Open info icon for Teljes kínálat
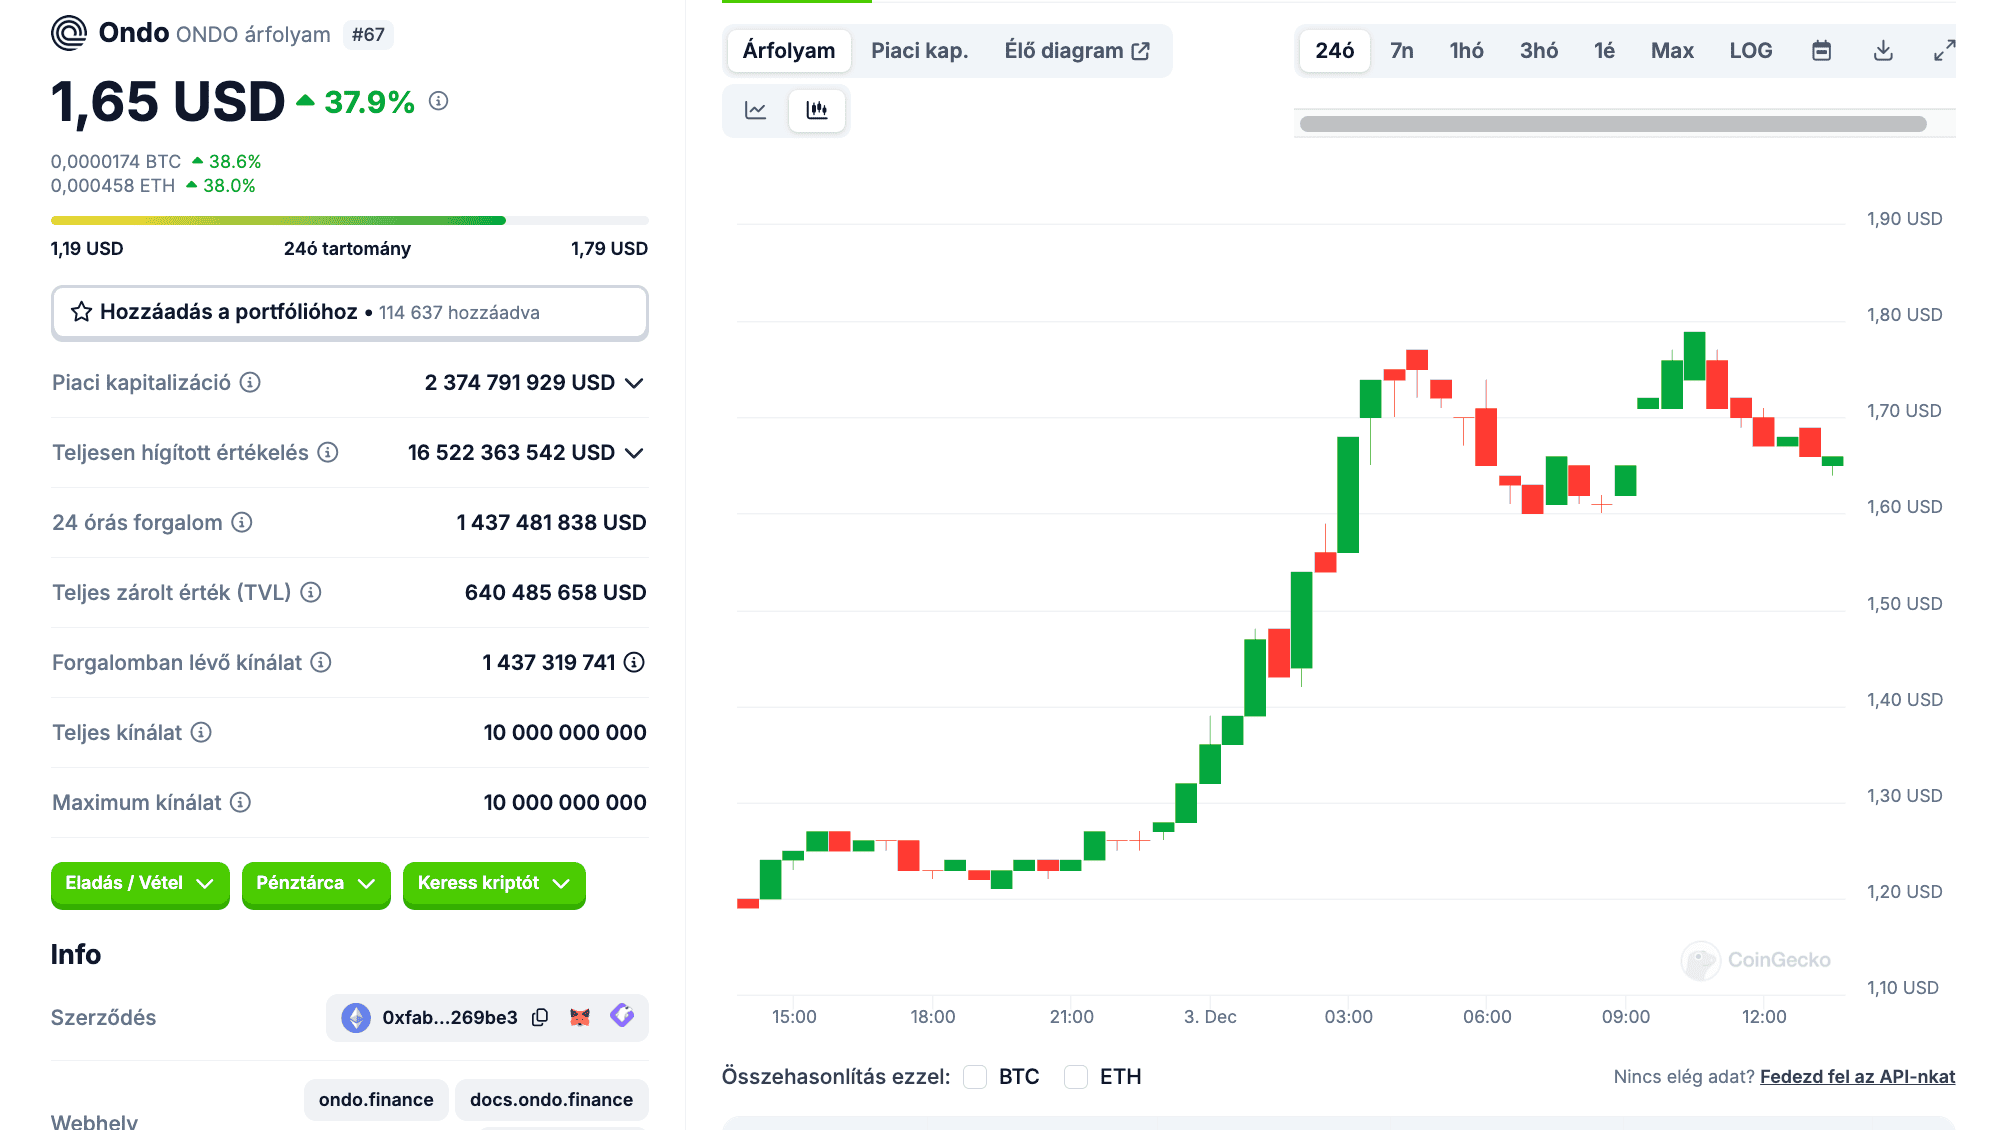 (x=201, y=732)
